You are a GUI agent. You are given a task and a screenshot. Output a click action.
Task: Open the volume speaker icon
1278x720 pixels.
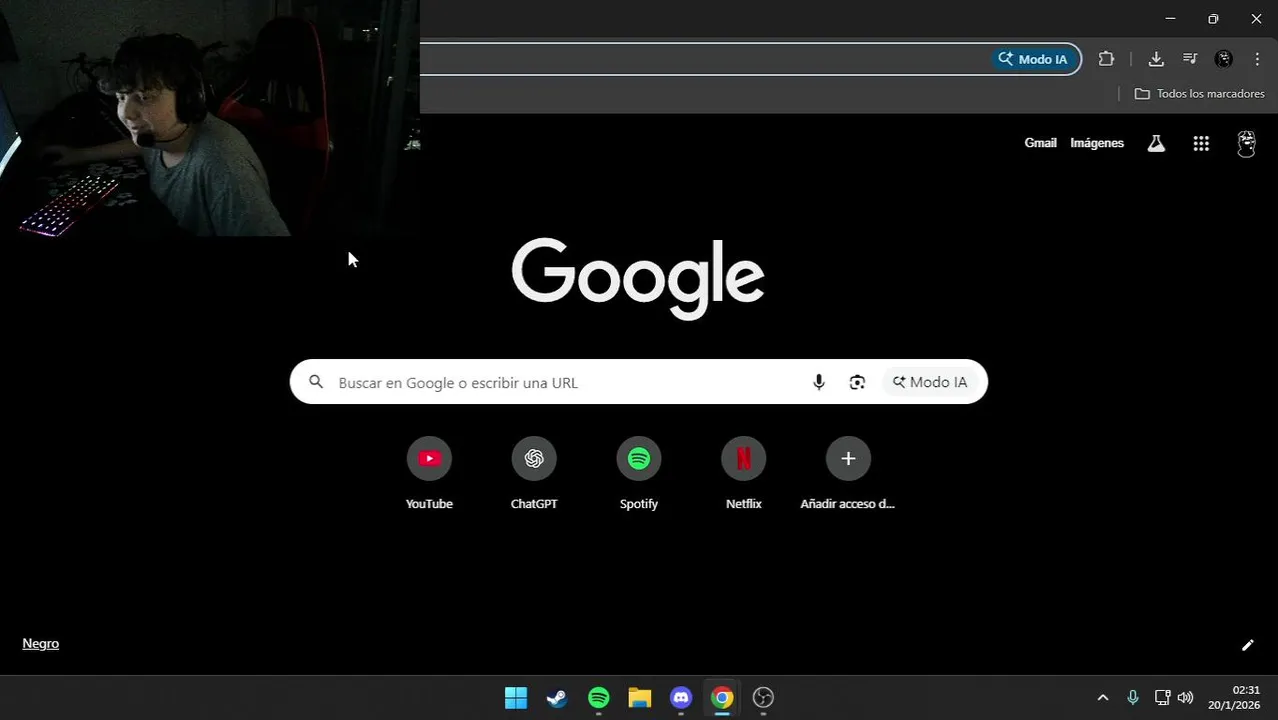(x=1186, y=698)
